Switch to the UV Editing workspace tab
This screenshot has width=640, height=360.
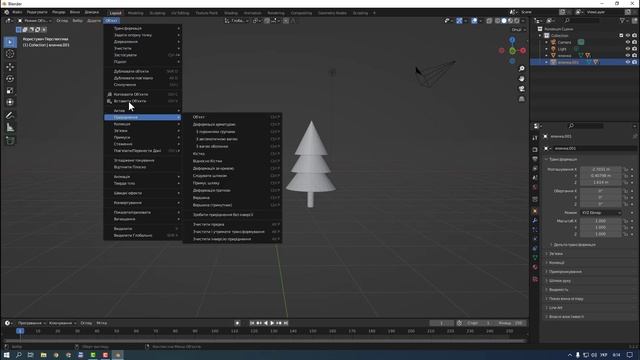pos(180,13)
